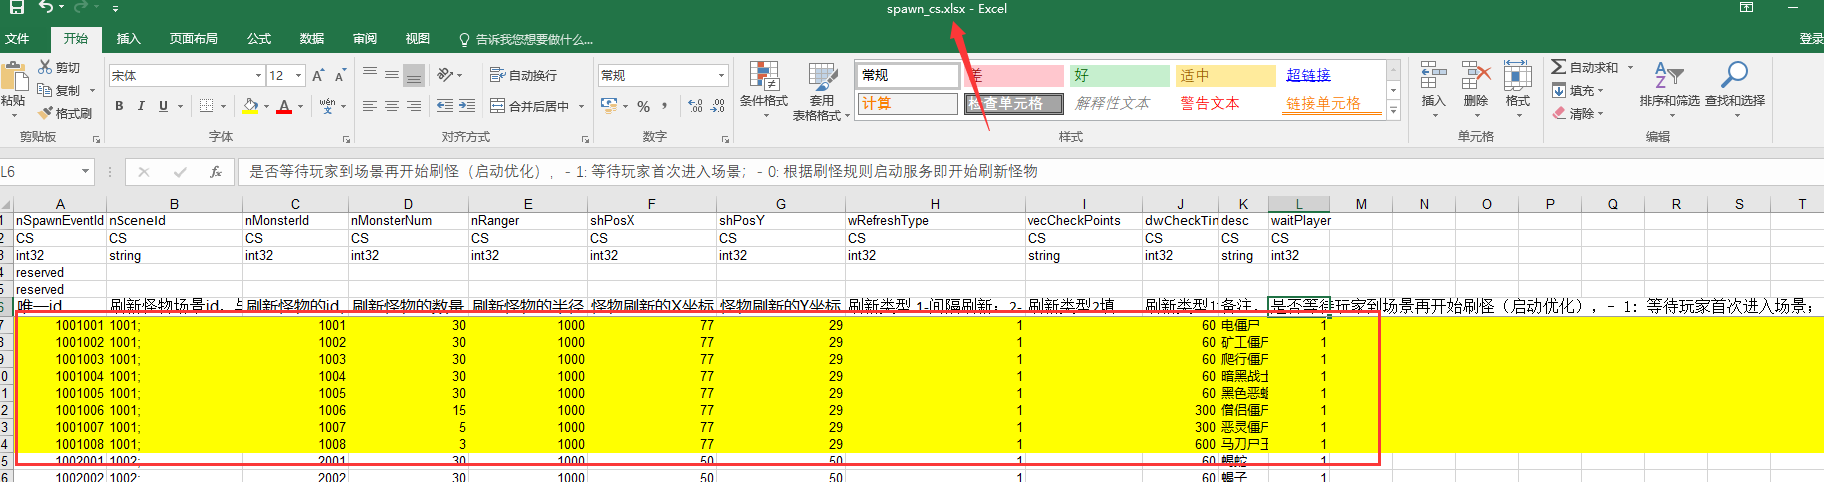Apply the 超链接 hyperlink cell style
The image size is (1824, 482).
[x=1308, y=76]
